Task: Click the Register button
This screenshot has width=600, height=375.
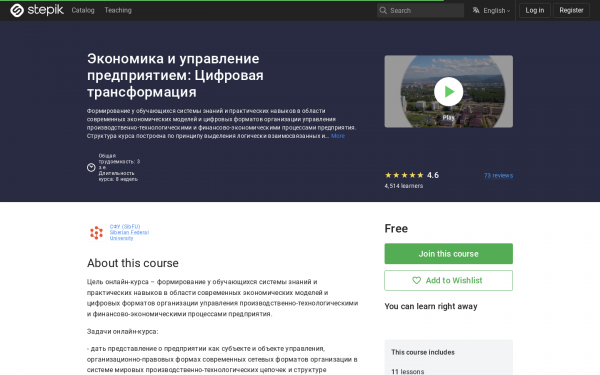Action: [x=571, y=10]
